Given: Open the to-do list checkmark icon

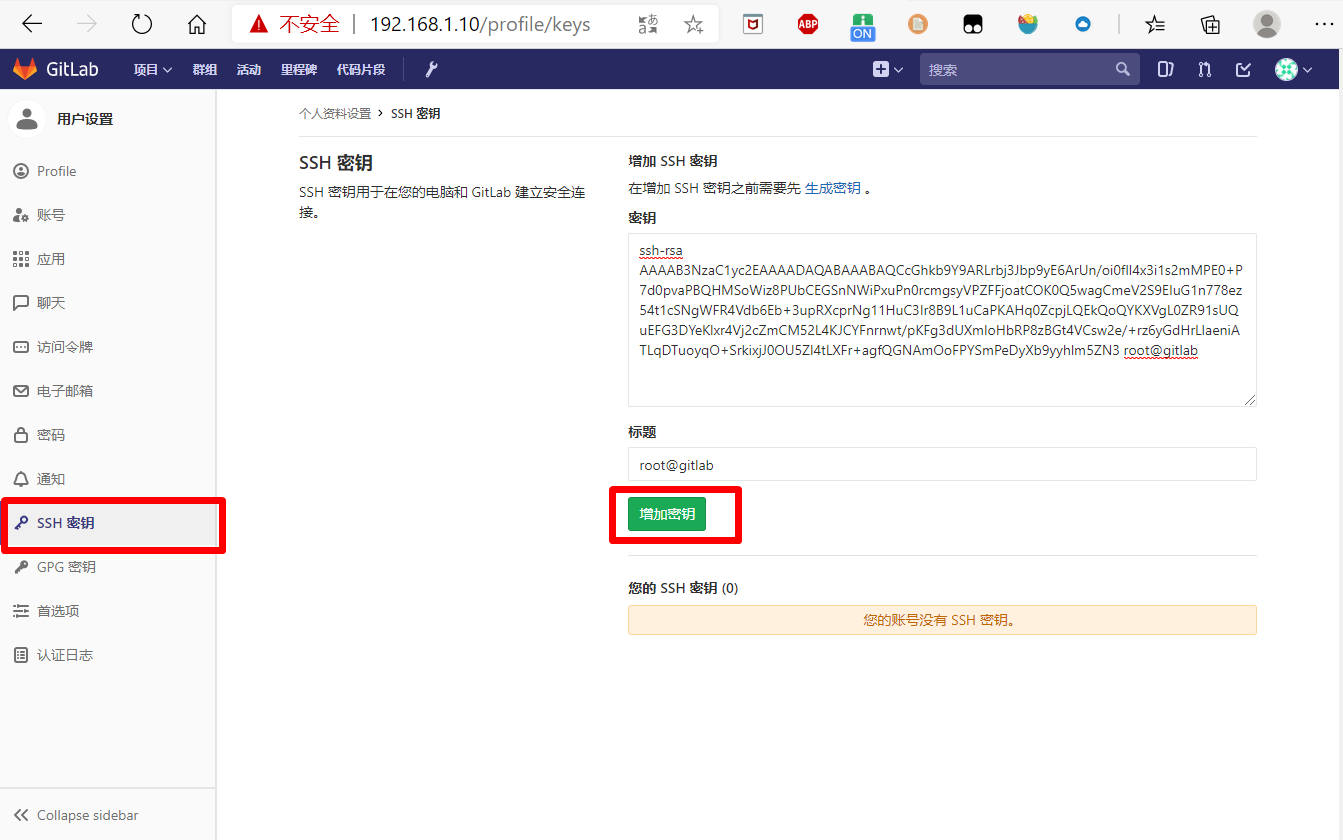Looking at the screenshot, I should [x=1243, y=69].
